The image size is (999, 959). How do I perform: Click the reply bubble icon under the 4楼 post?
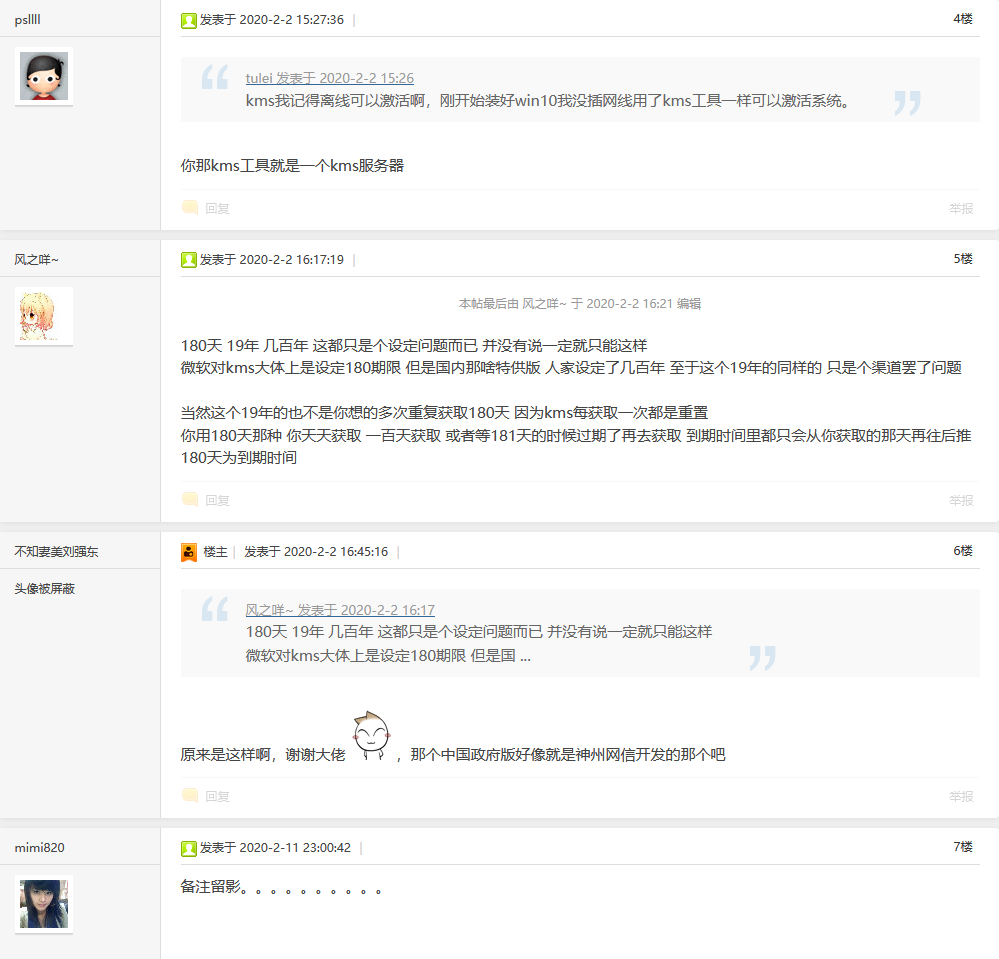point(190,208)
